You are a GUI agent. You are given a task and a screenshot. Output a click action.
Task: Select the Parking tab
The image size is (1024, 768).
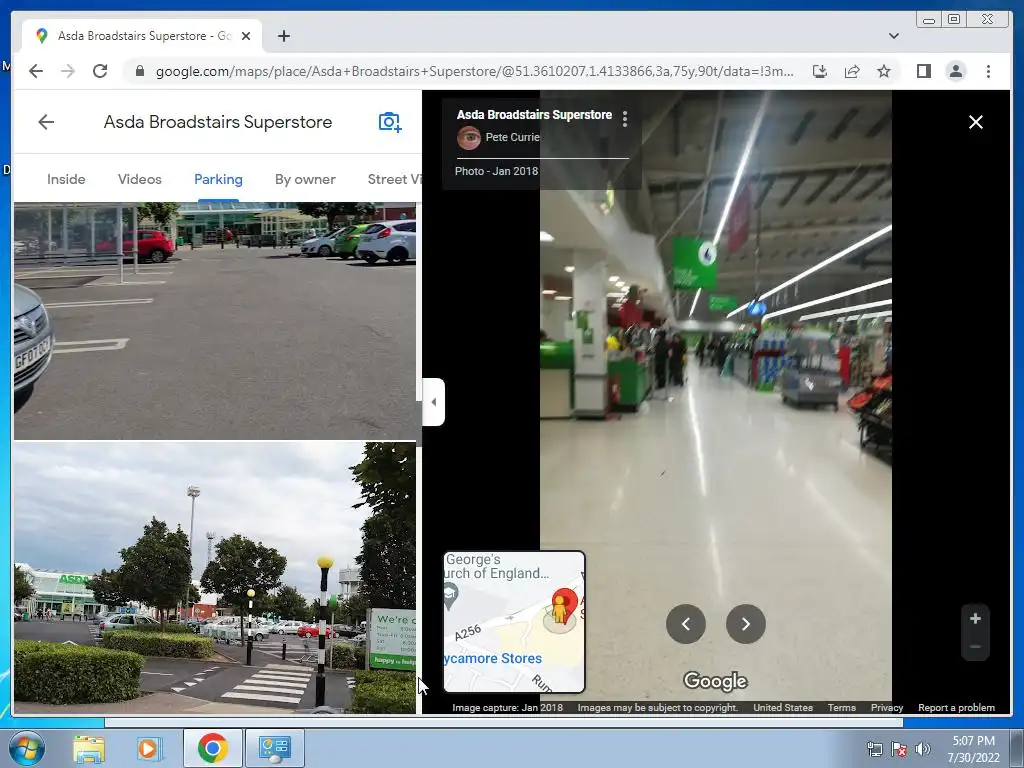[218, 179]
